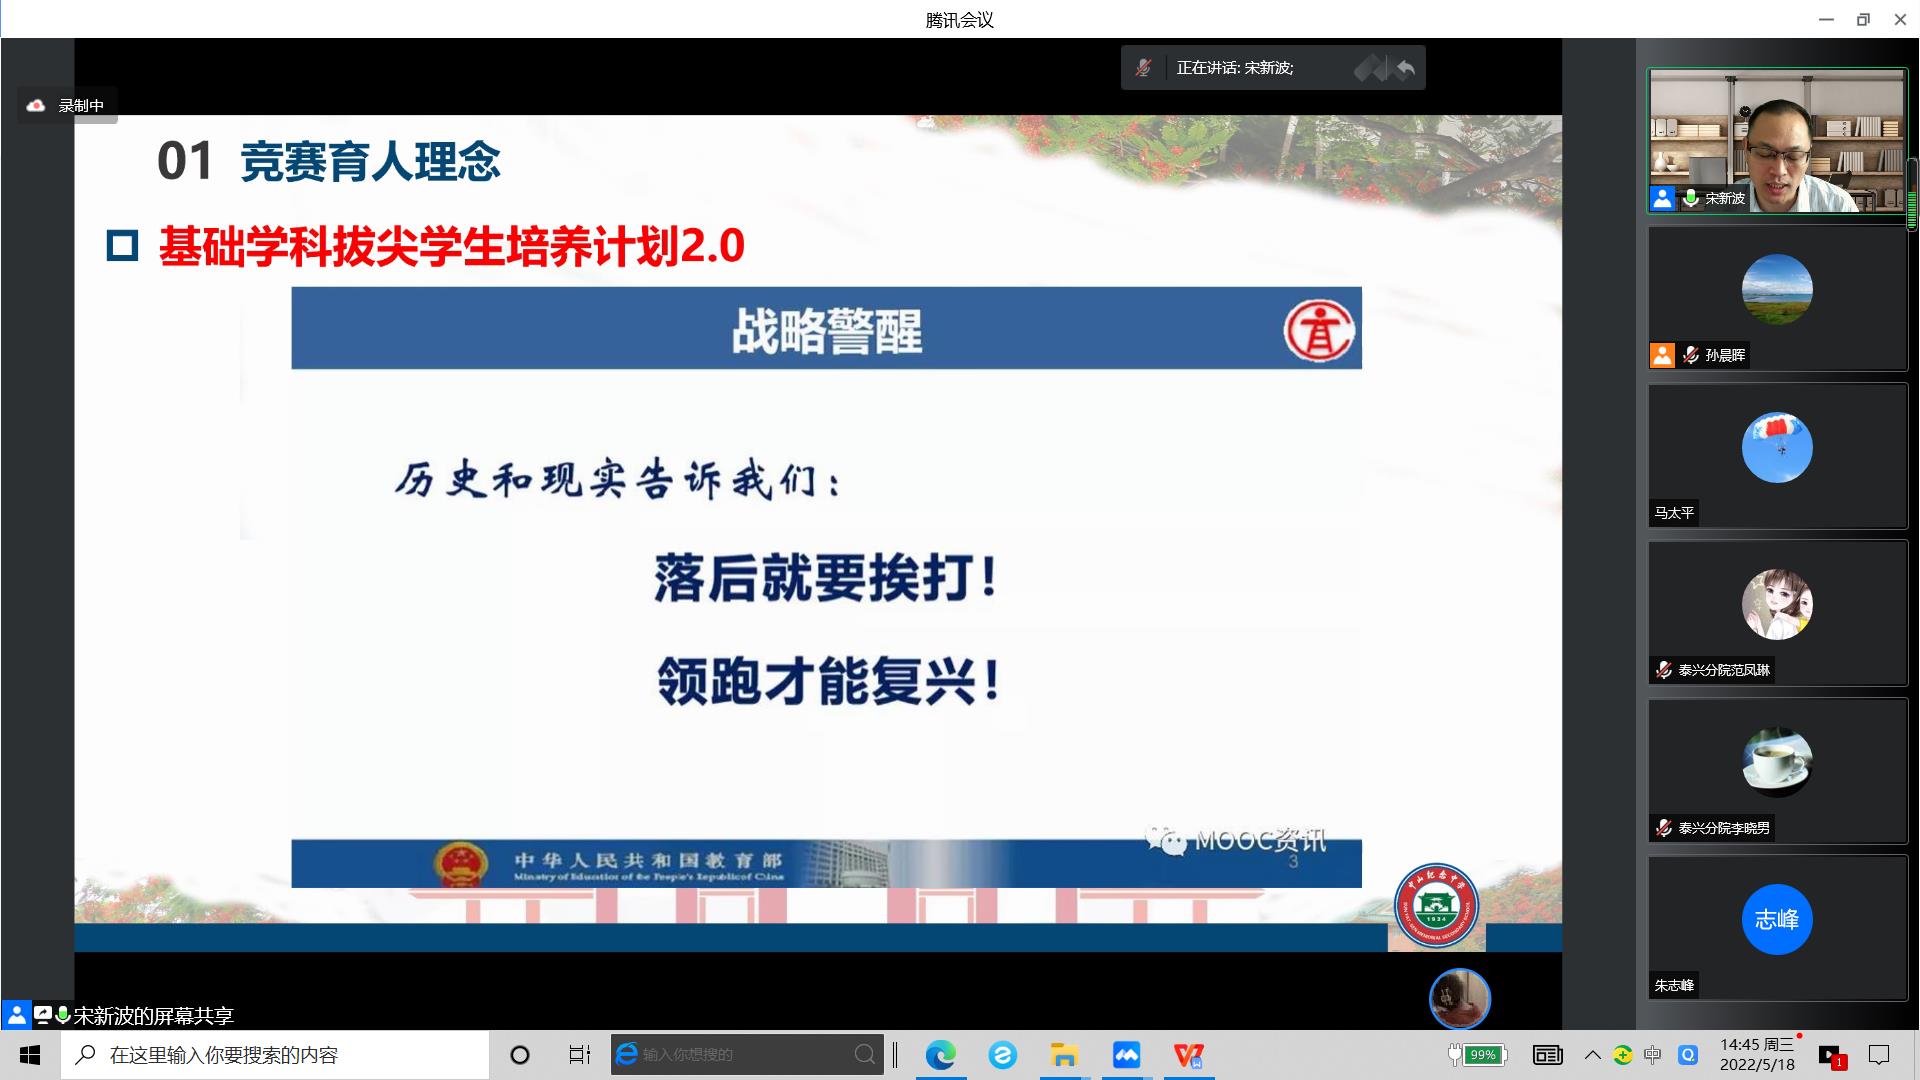1920x1080 pixels.
Task: Click the taskbar search input field
Action: click(275, 1055)
